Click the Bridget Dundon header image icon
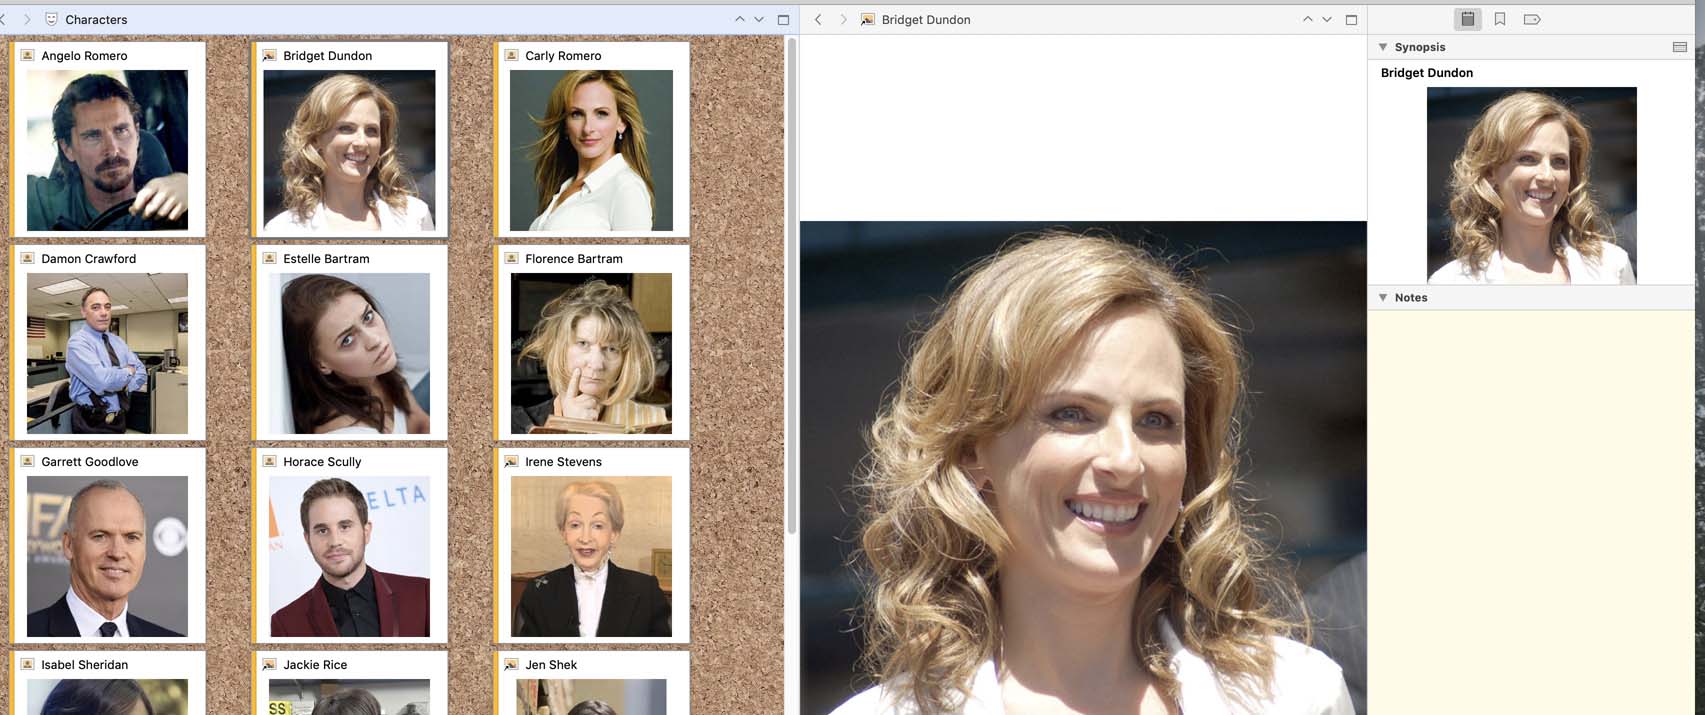Image resolution: width=1705 pixels, height=715 pixels. click(868, 19)
